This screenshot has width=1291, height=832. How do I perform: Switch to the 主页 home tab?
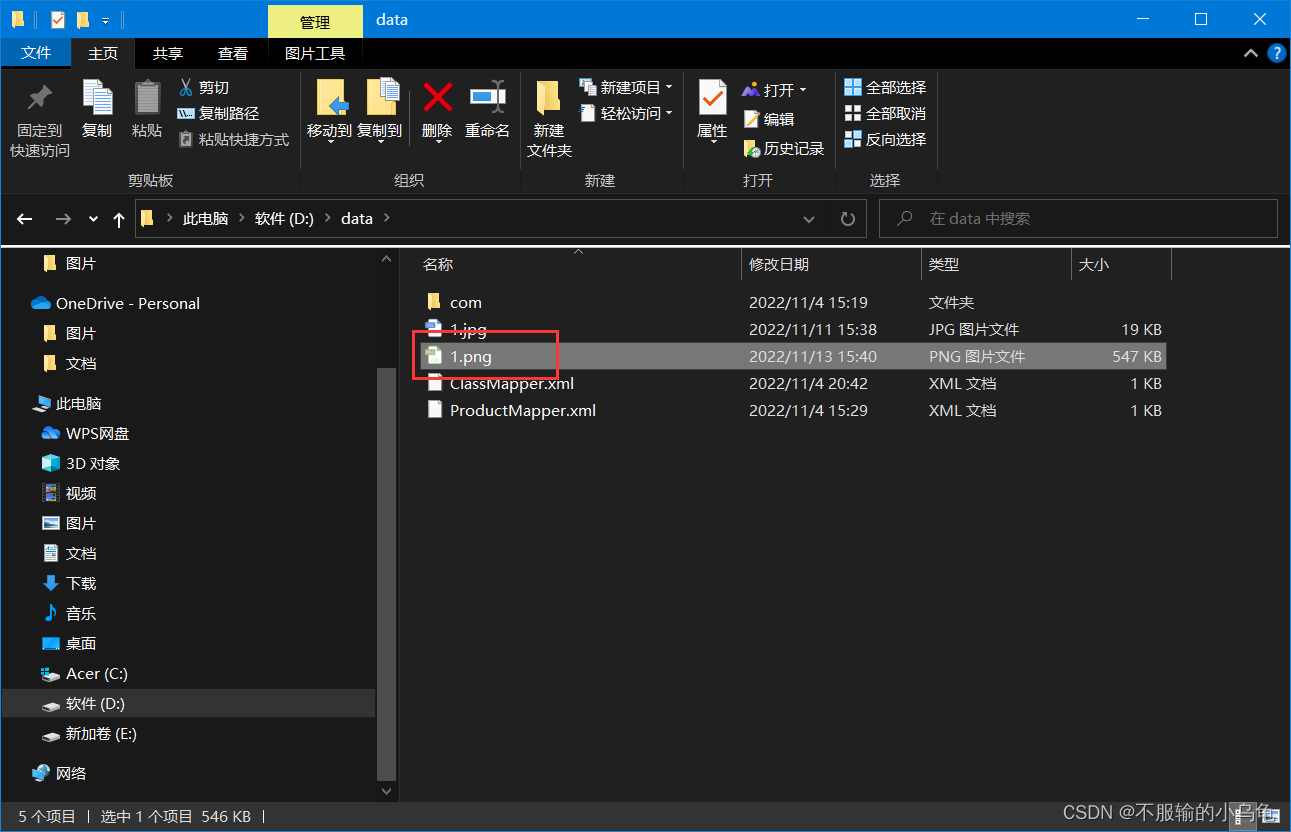pos(103,54)
